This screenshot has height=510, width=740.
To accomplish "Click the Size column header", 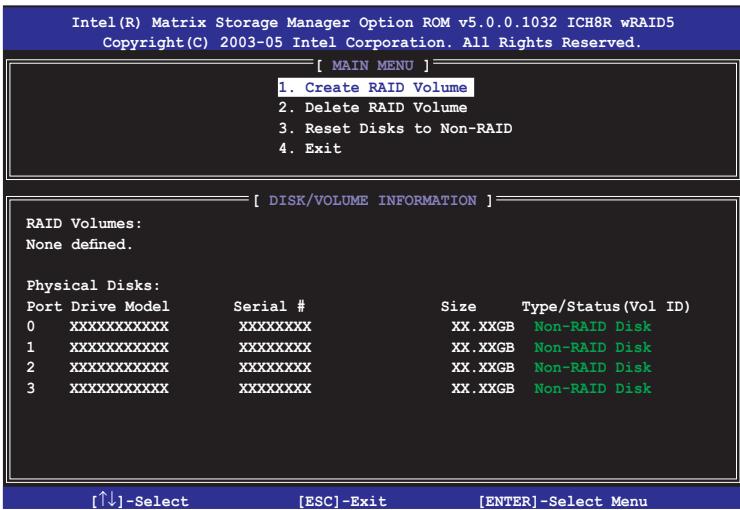I will coord(458,306).
